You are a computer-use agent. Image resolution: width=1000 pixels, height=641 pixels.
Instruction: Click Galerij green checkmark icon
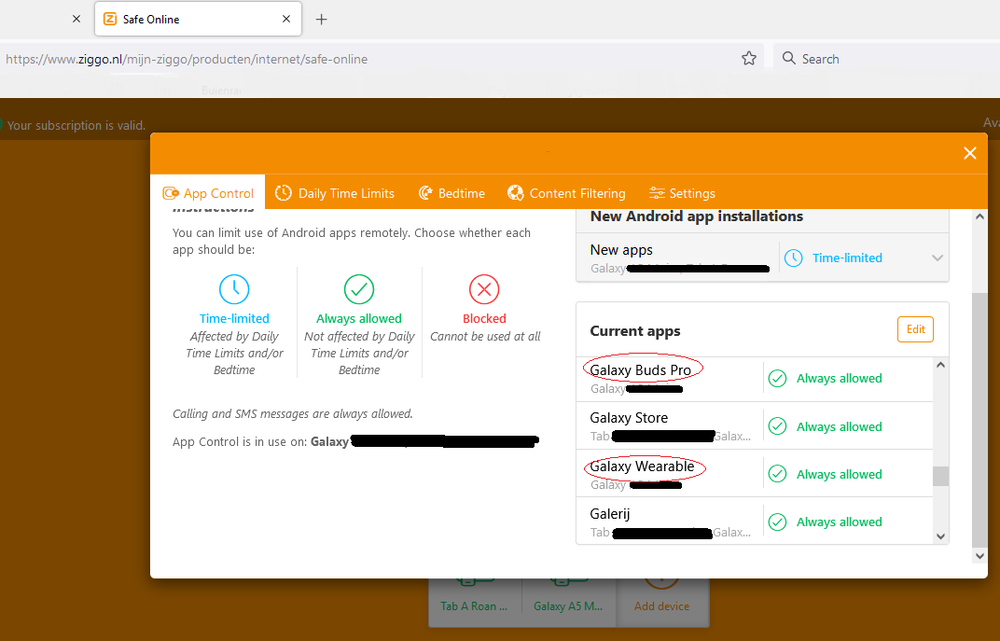777,522
